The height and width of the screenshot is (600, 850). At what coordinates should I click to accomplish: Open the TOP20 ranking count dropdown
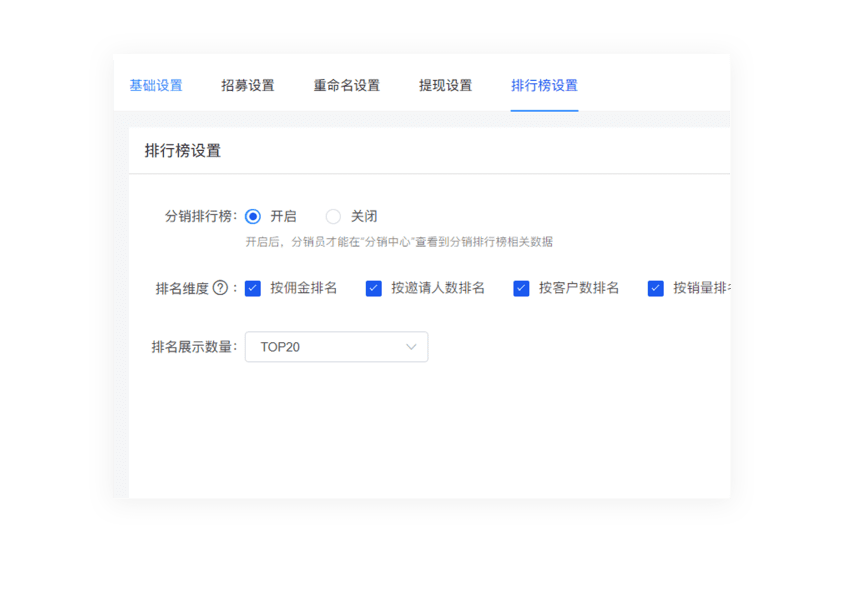[337, 347]
